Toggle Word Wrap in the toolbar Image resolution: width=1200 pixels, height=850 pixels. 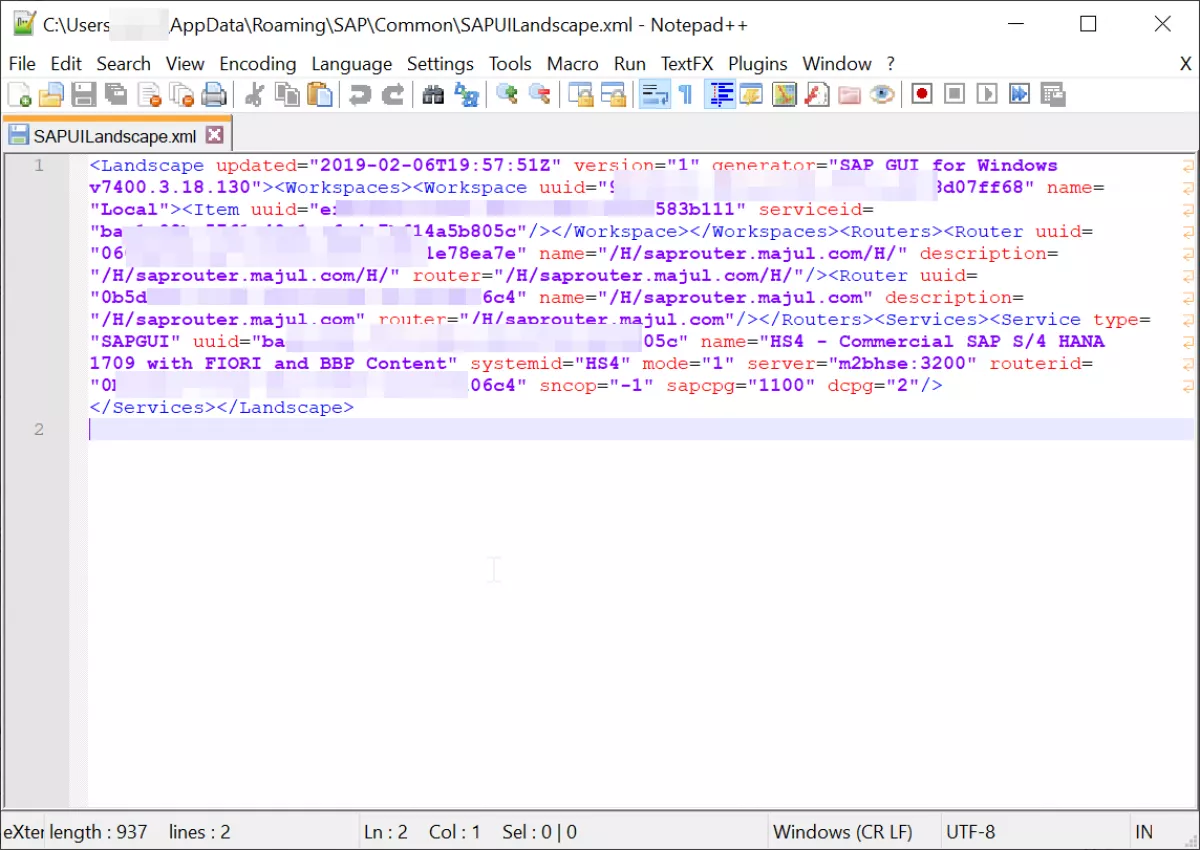tap(655, 95)
